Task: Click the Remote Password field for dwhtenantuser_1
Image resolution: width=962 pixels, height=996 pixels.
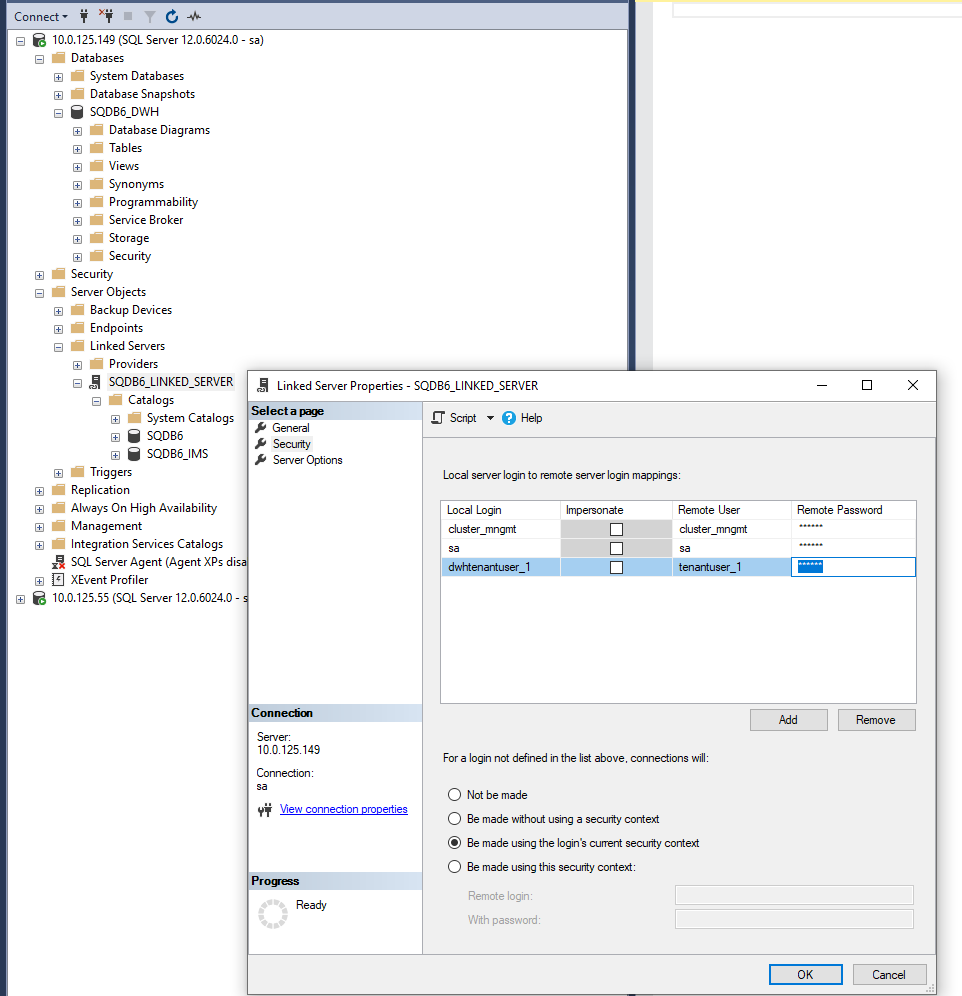Action: click(x=853, y=566)
